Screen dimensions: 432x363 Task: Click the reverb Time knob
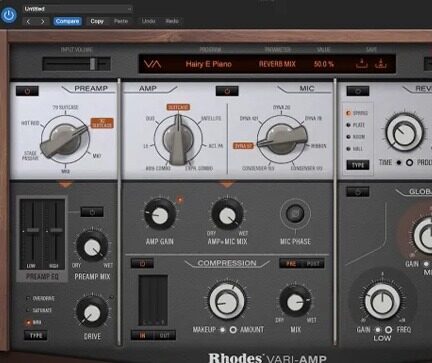click(404, 133)
